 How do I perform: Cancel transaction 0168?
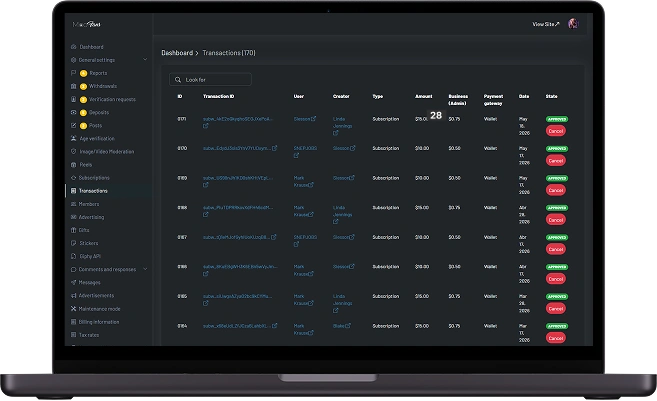(x=556, y=220)
